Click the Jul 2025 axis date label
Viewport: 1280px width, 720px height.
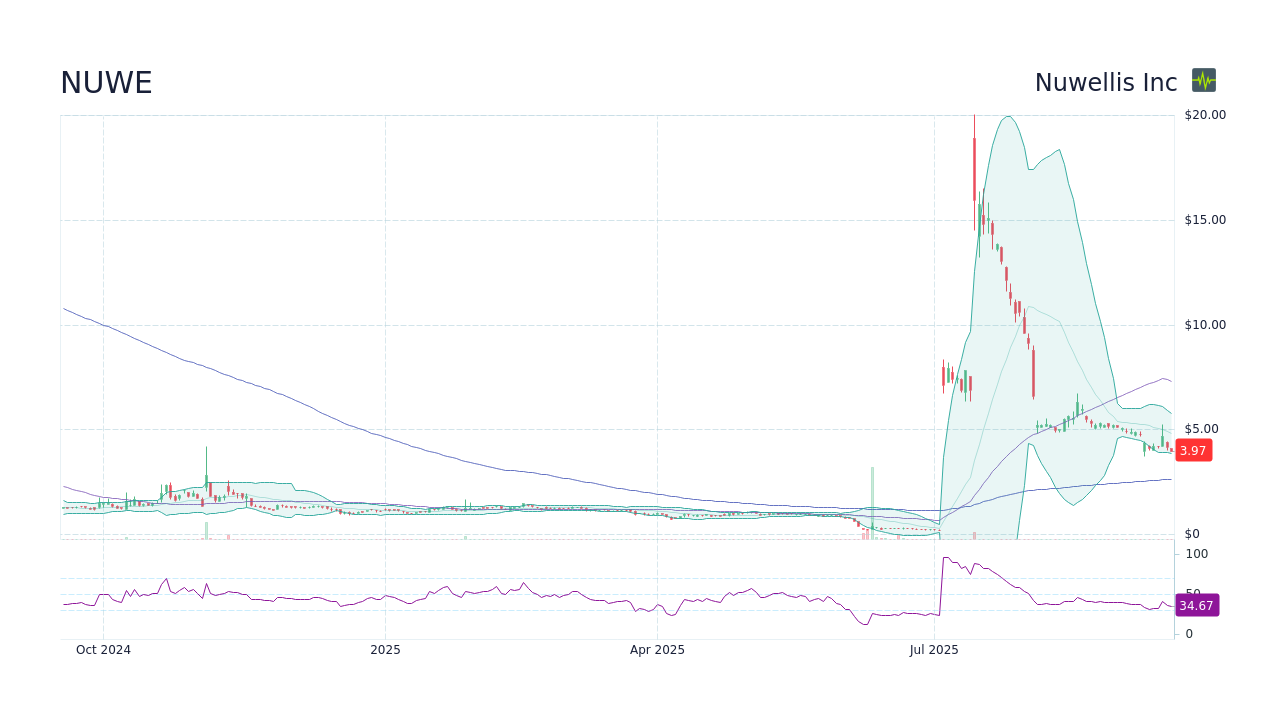click(x=935, y=649)
